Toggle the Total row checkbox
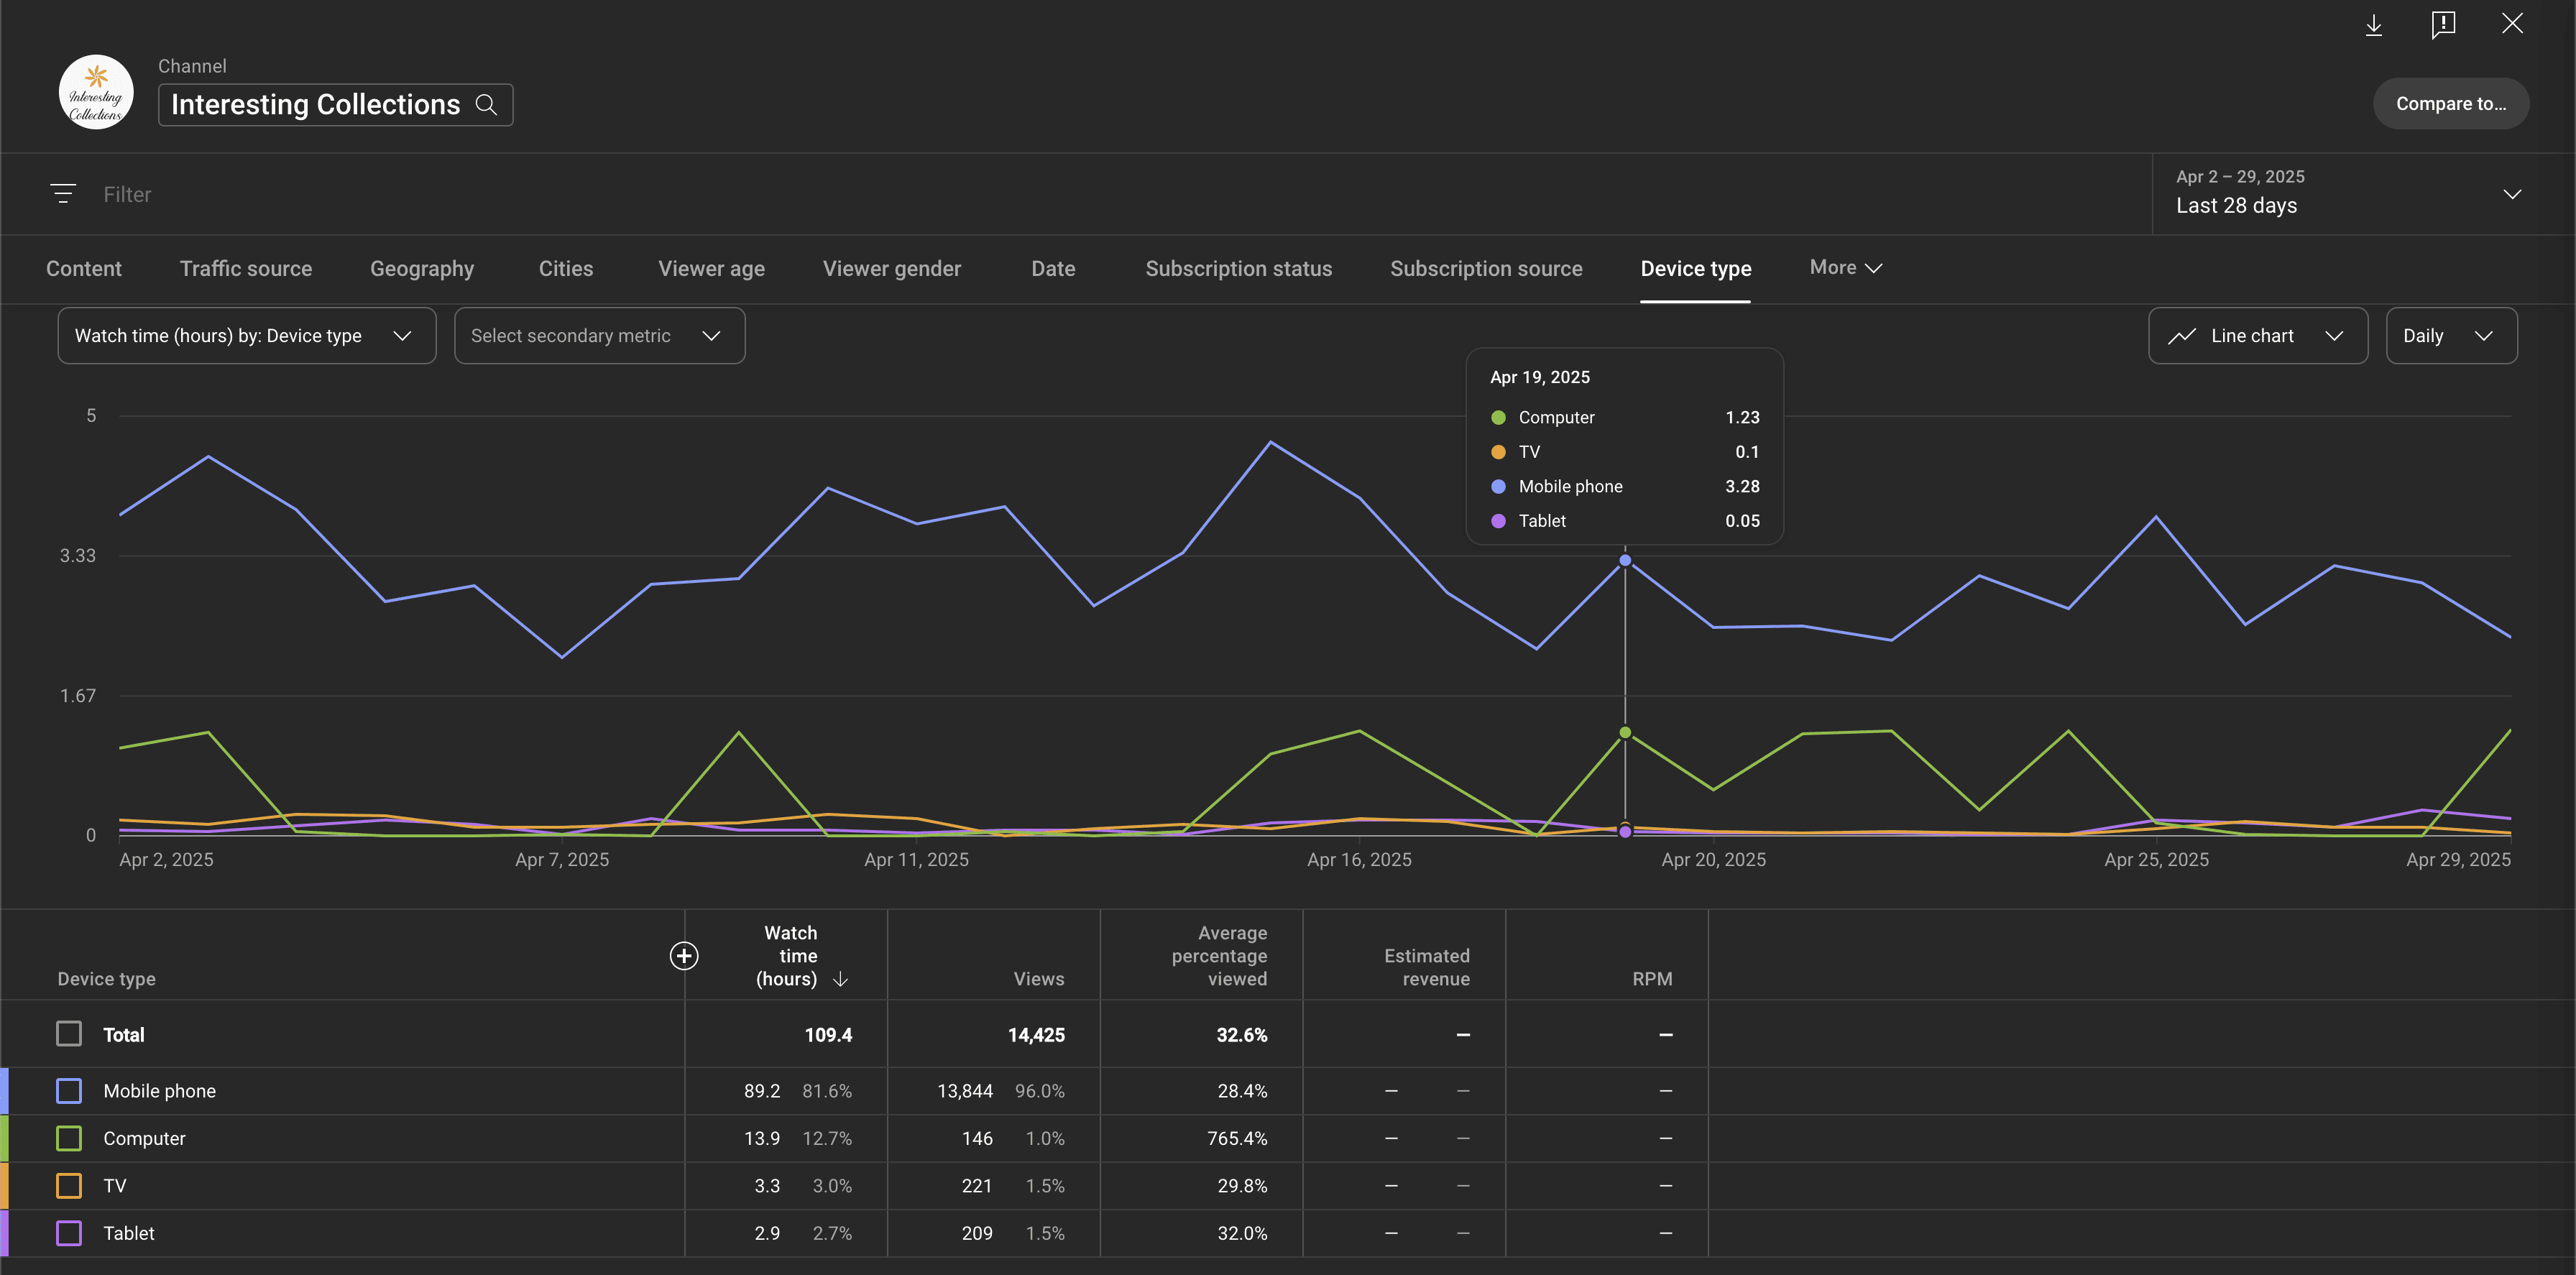 69,1034
